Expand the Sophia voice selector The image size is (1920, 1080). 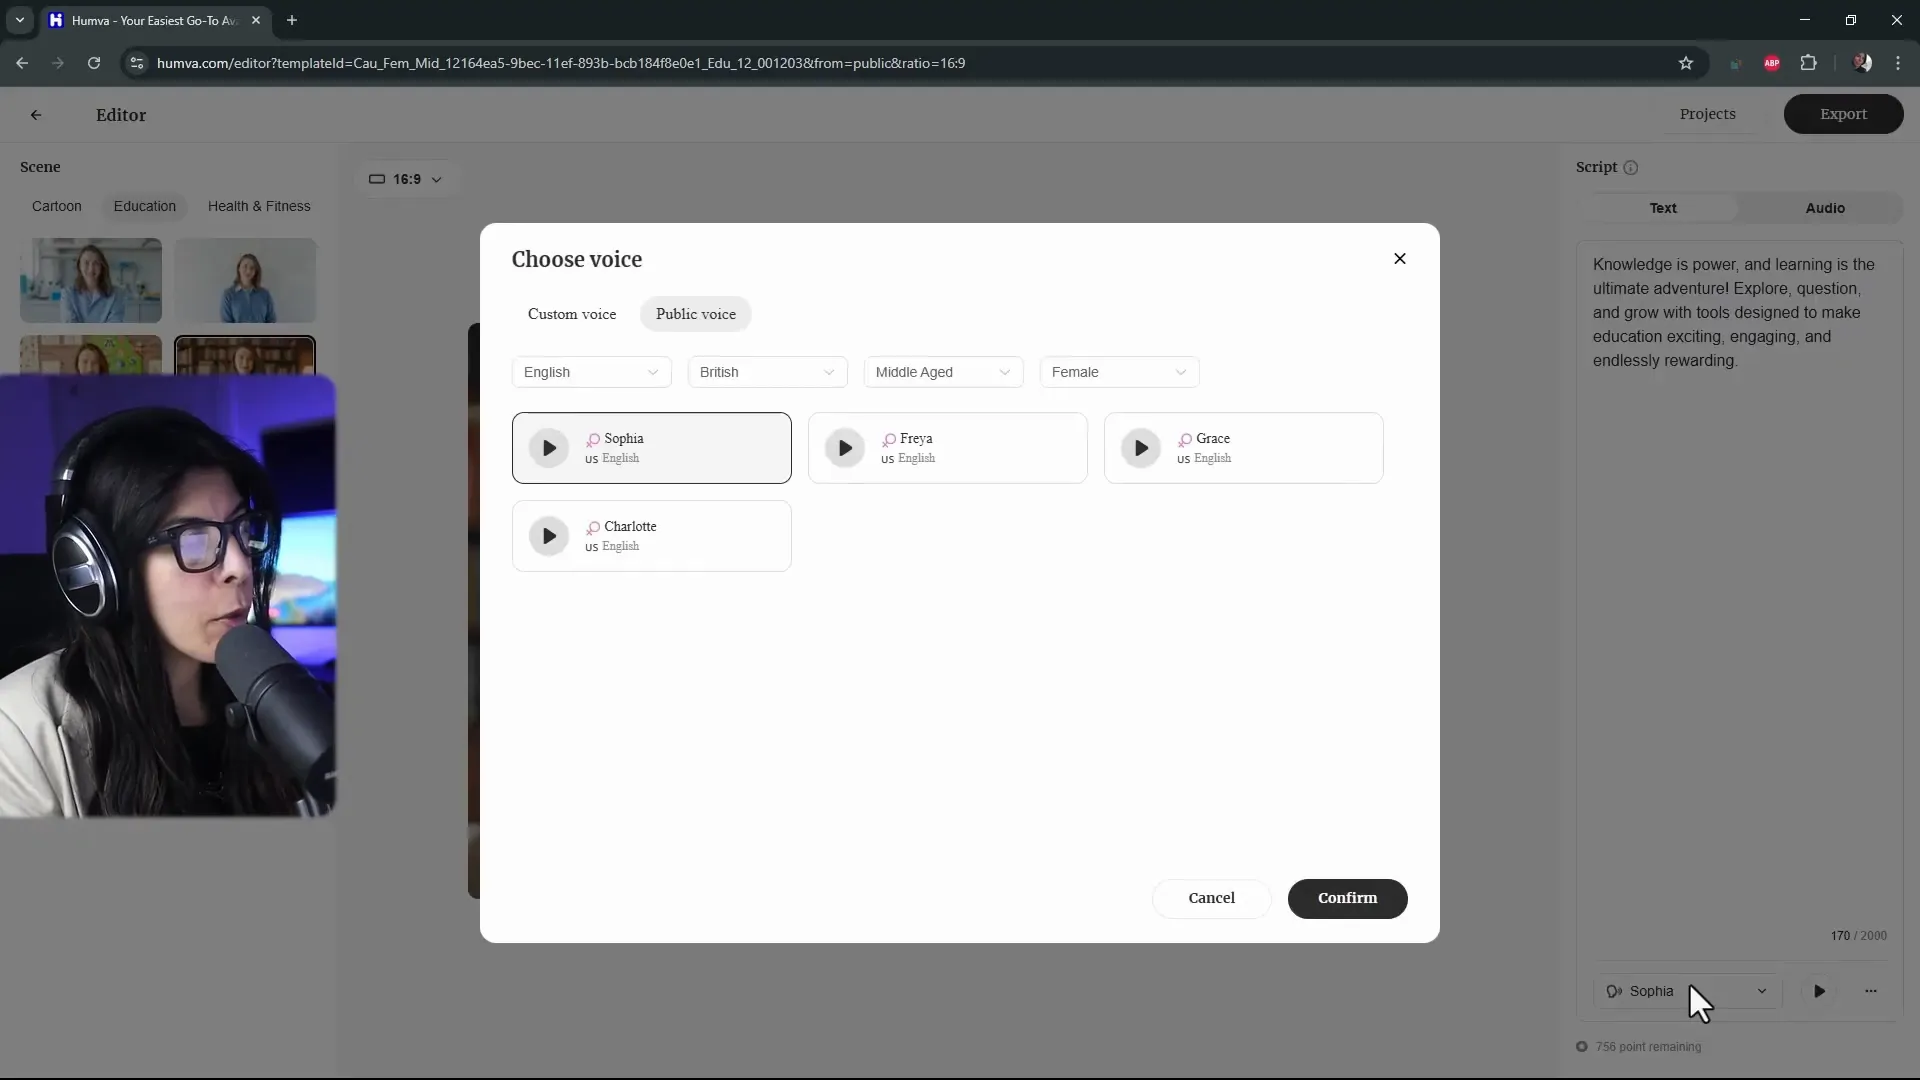(1688, 991)
